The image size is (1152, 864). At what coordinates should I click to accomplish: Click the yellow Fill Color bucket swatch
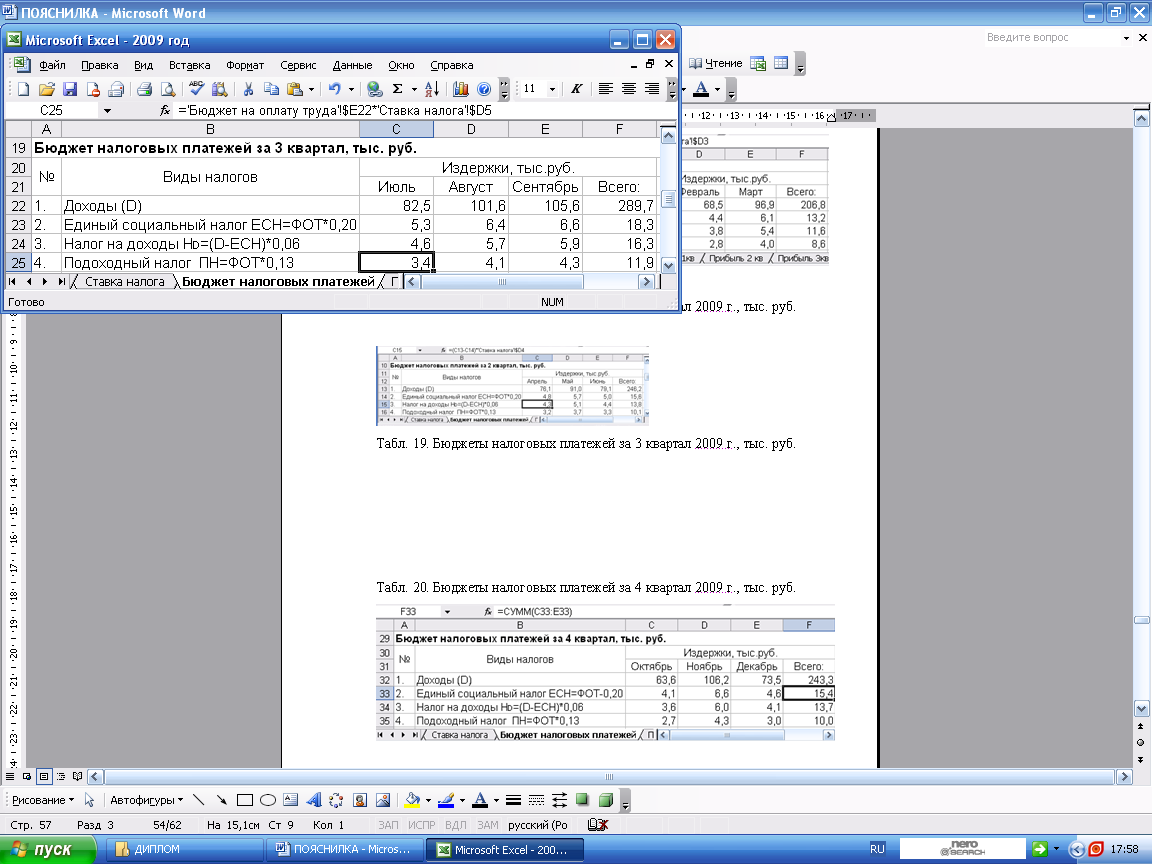pos(411,800)
